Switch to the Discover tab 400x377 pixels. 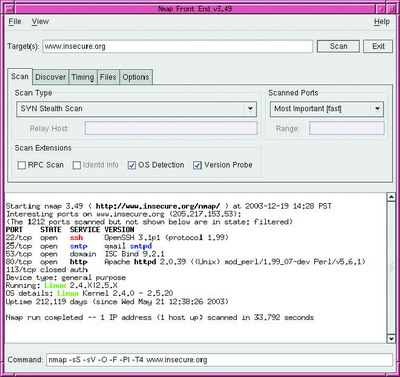51,77
